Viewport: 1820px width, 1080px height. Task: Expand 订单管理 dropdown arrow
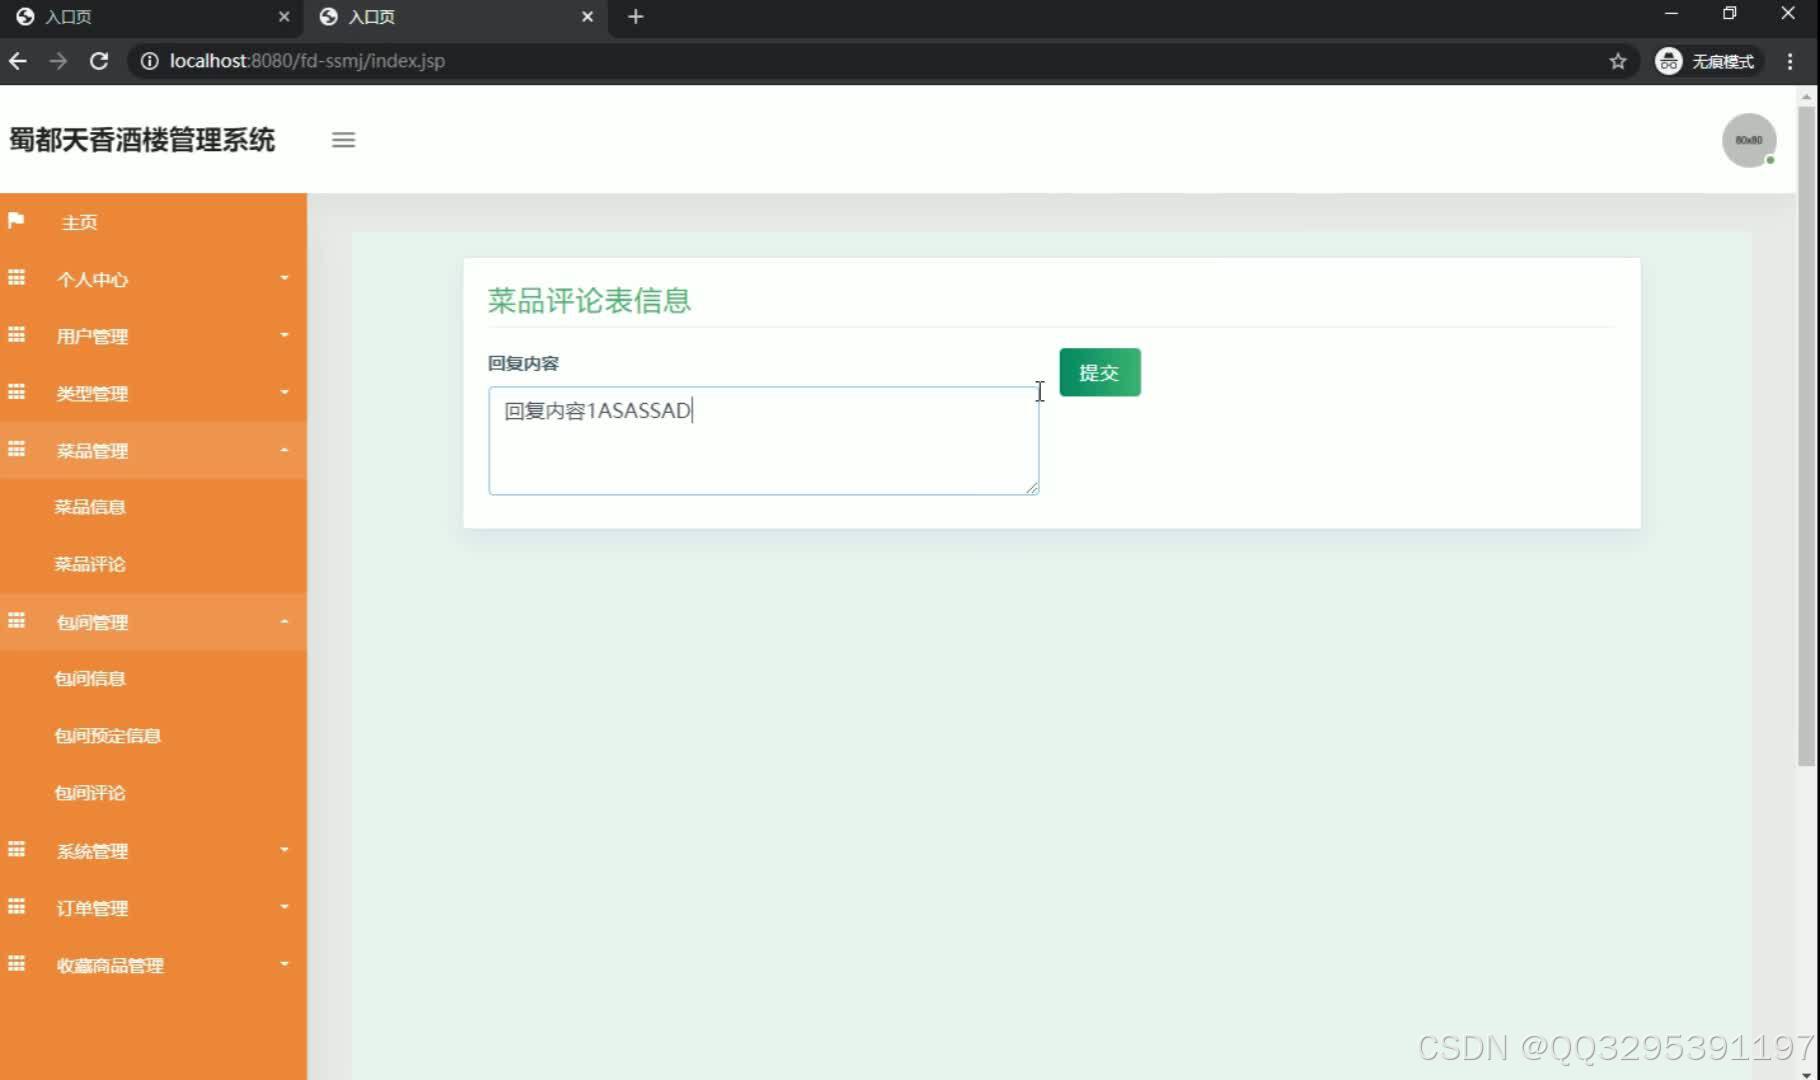pos(284,907)
